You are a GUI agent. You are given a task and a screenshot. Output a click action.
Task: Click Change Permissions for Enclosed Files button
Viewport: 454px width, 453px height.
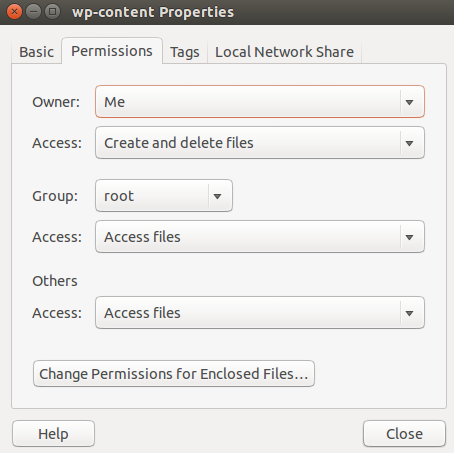point(174,374)
